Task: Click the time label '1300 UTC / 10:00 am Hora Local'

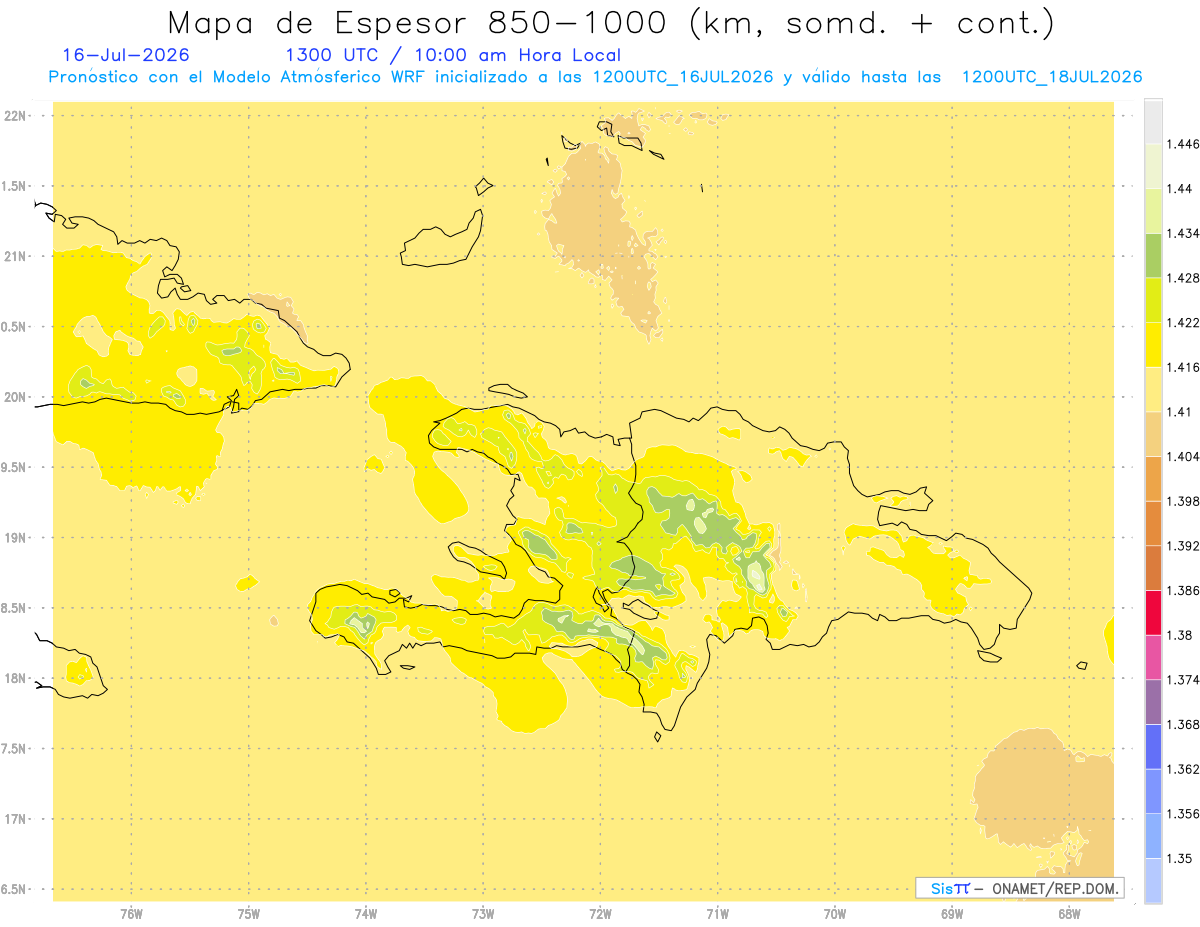Action: (x=453, y=56)
